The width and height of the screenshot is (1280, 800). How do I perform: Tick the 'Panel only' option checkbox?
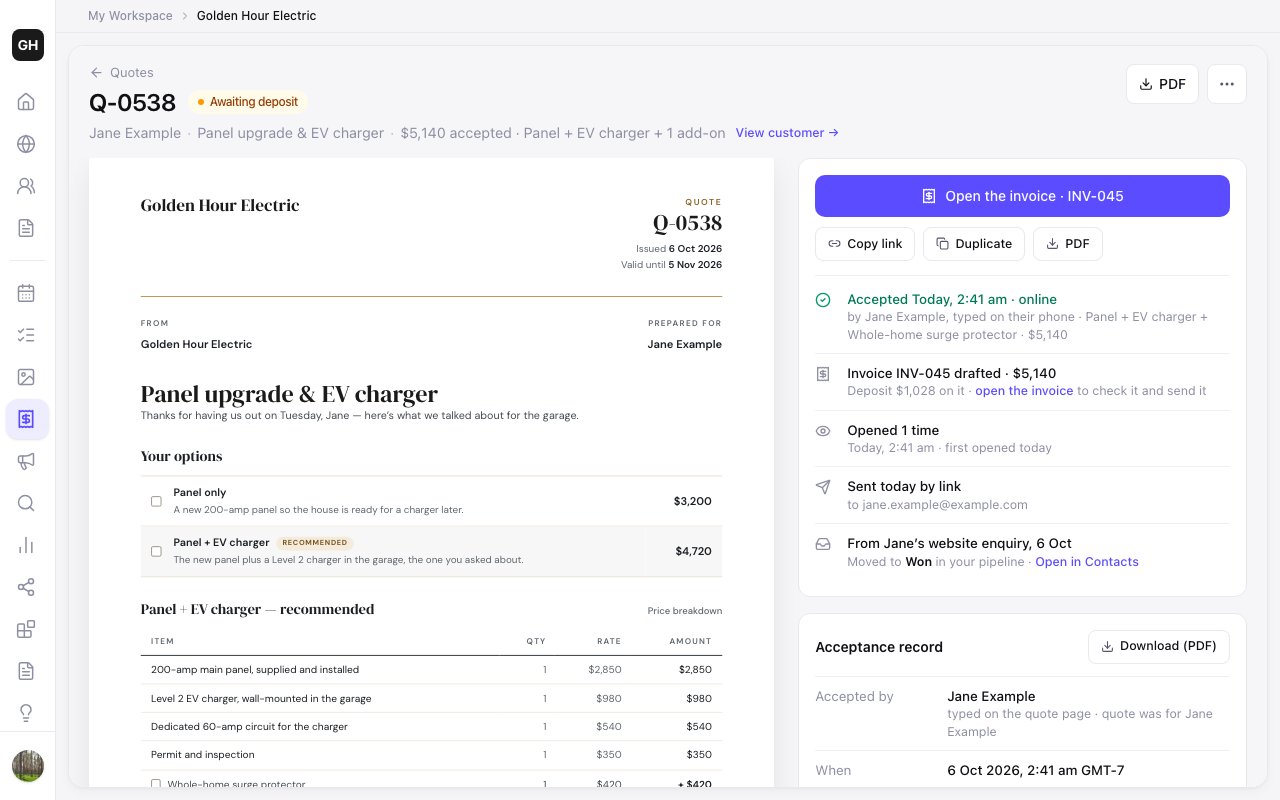tap(156, 501)
